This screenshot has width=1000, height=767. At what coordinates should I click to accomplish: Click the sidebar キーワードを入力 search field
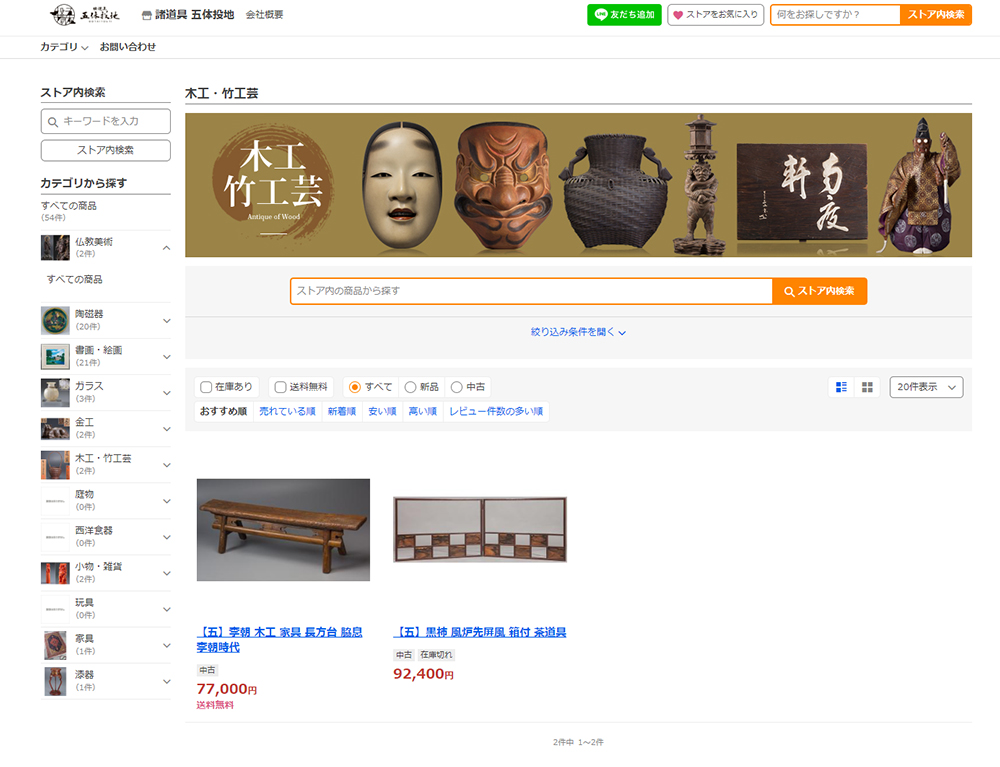pos(106,121)
